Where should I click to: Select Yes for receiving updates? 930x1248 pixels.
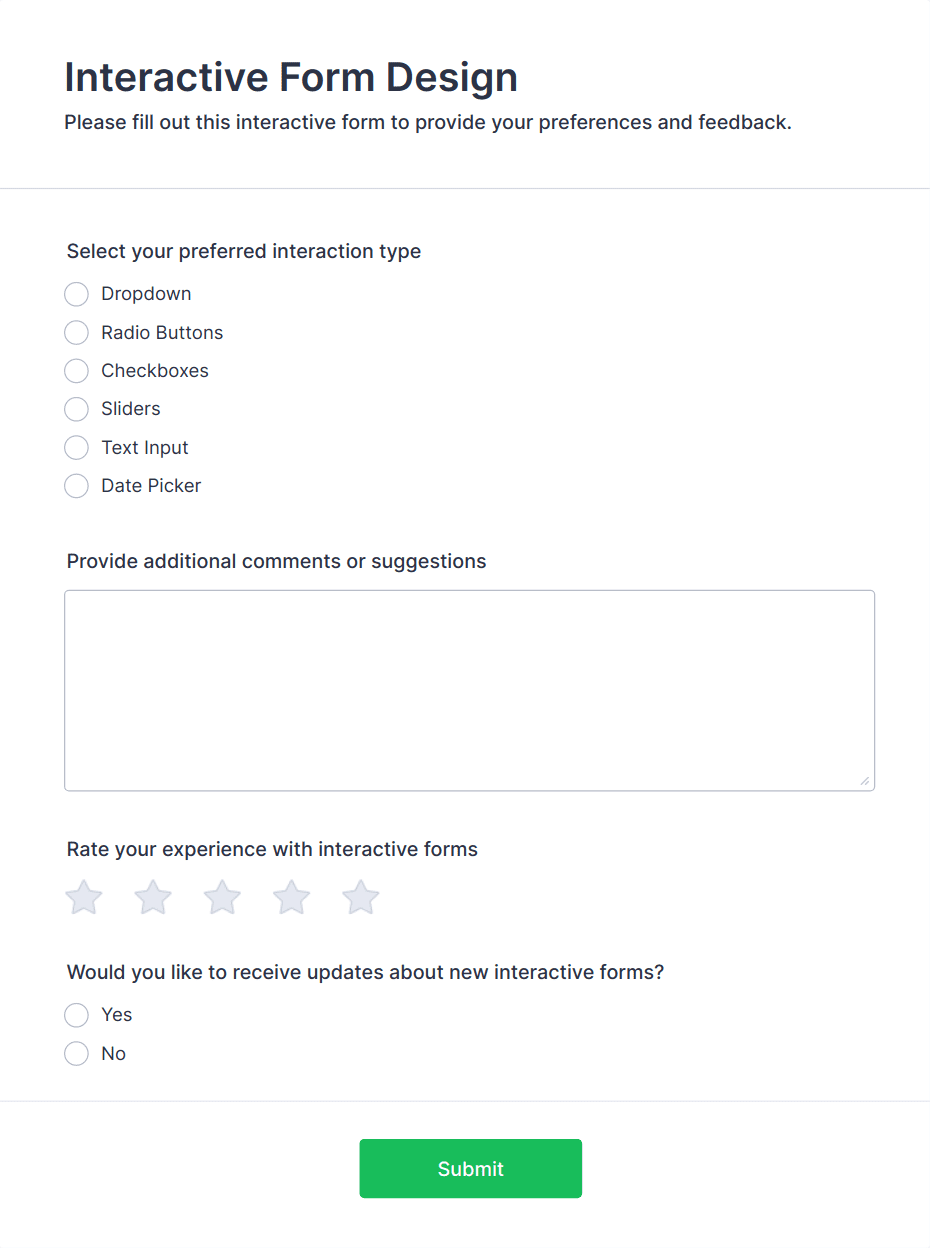tap(77, 1015)
